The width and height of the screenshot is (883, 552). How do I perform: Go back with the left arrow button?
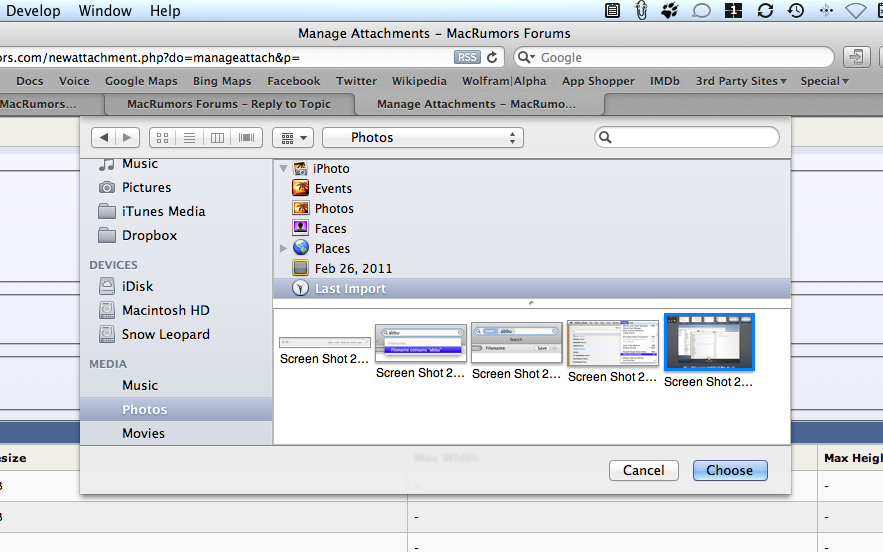pyautogui.click(x=104, y=137)
